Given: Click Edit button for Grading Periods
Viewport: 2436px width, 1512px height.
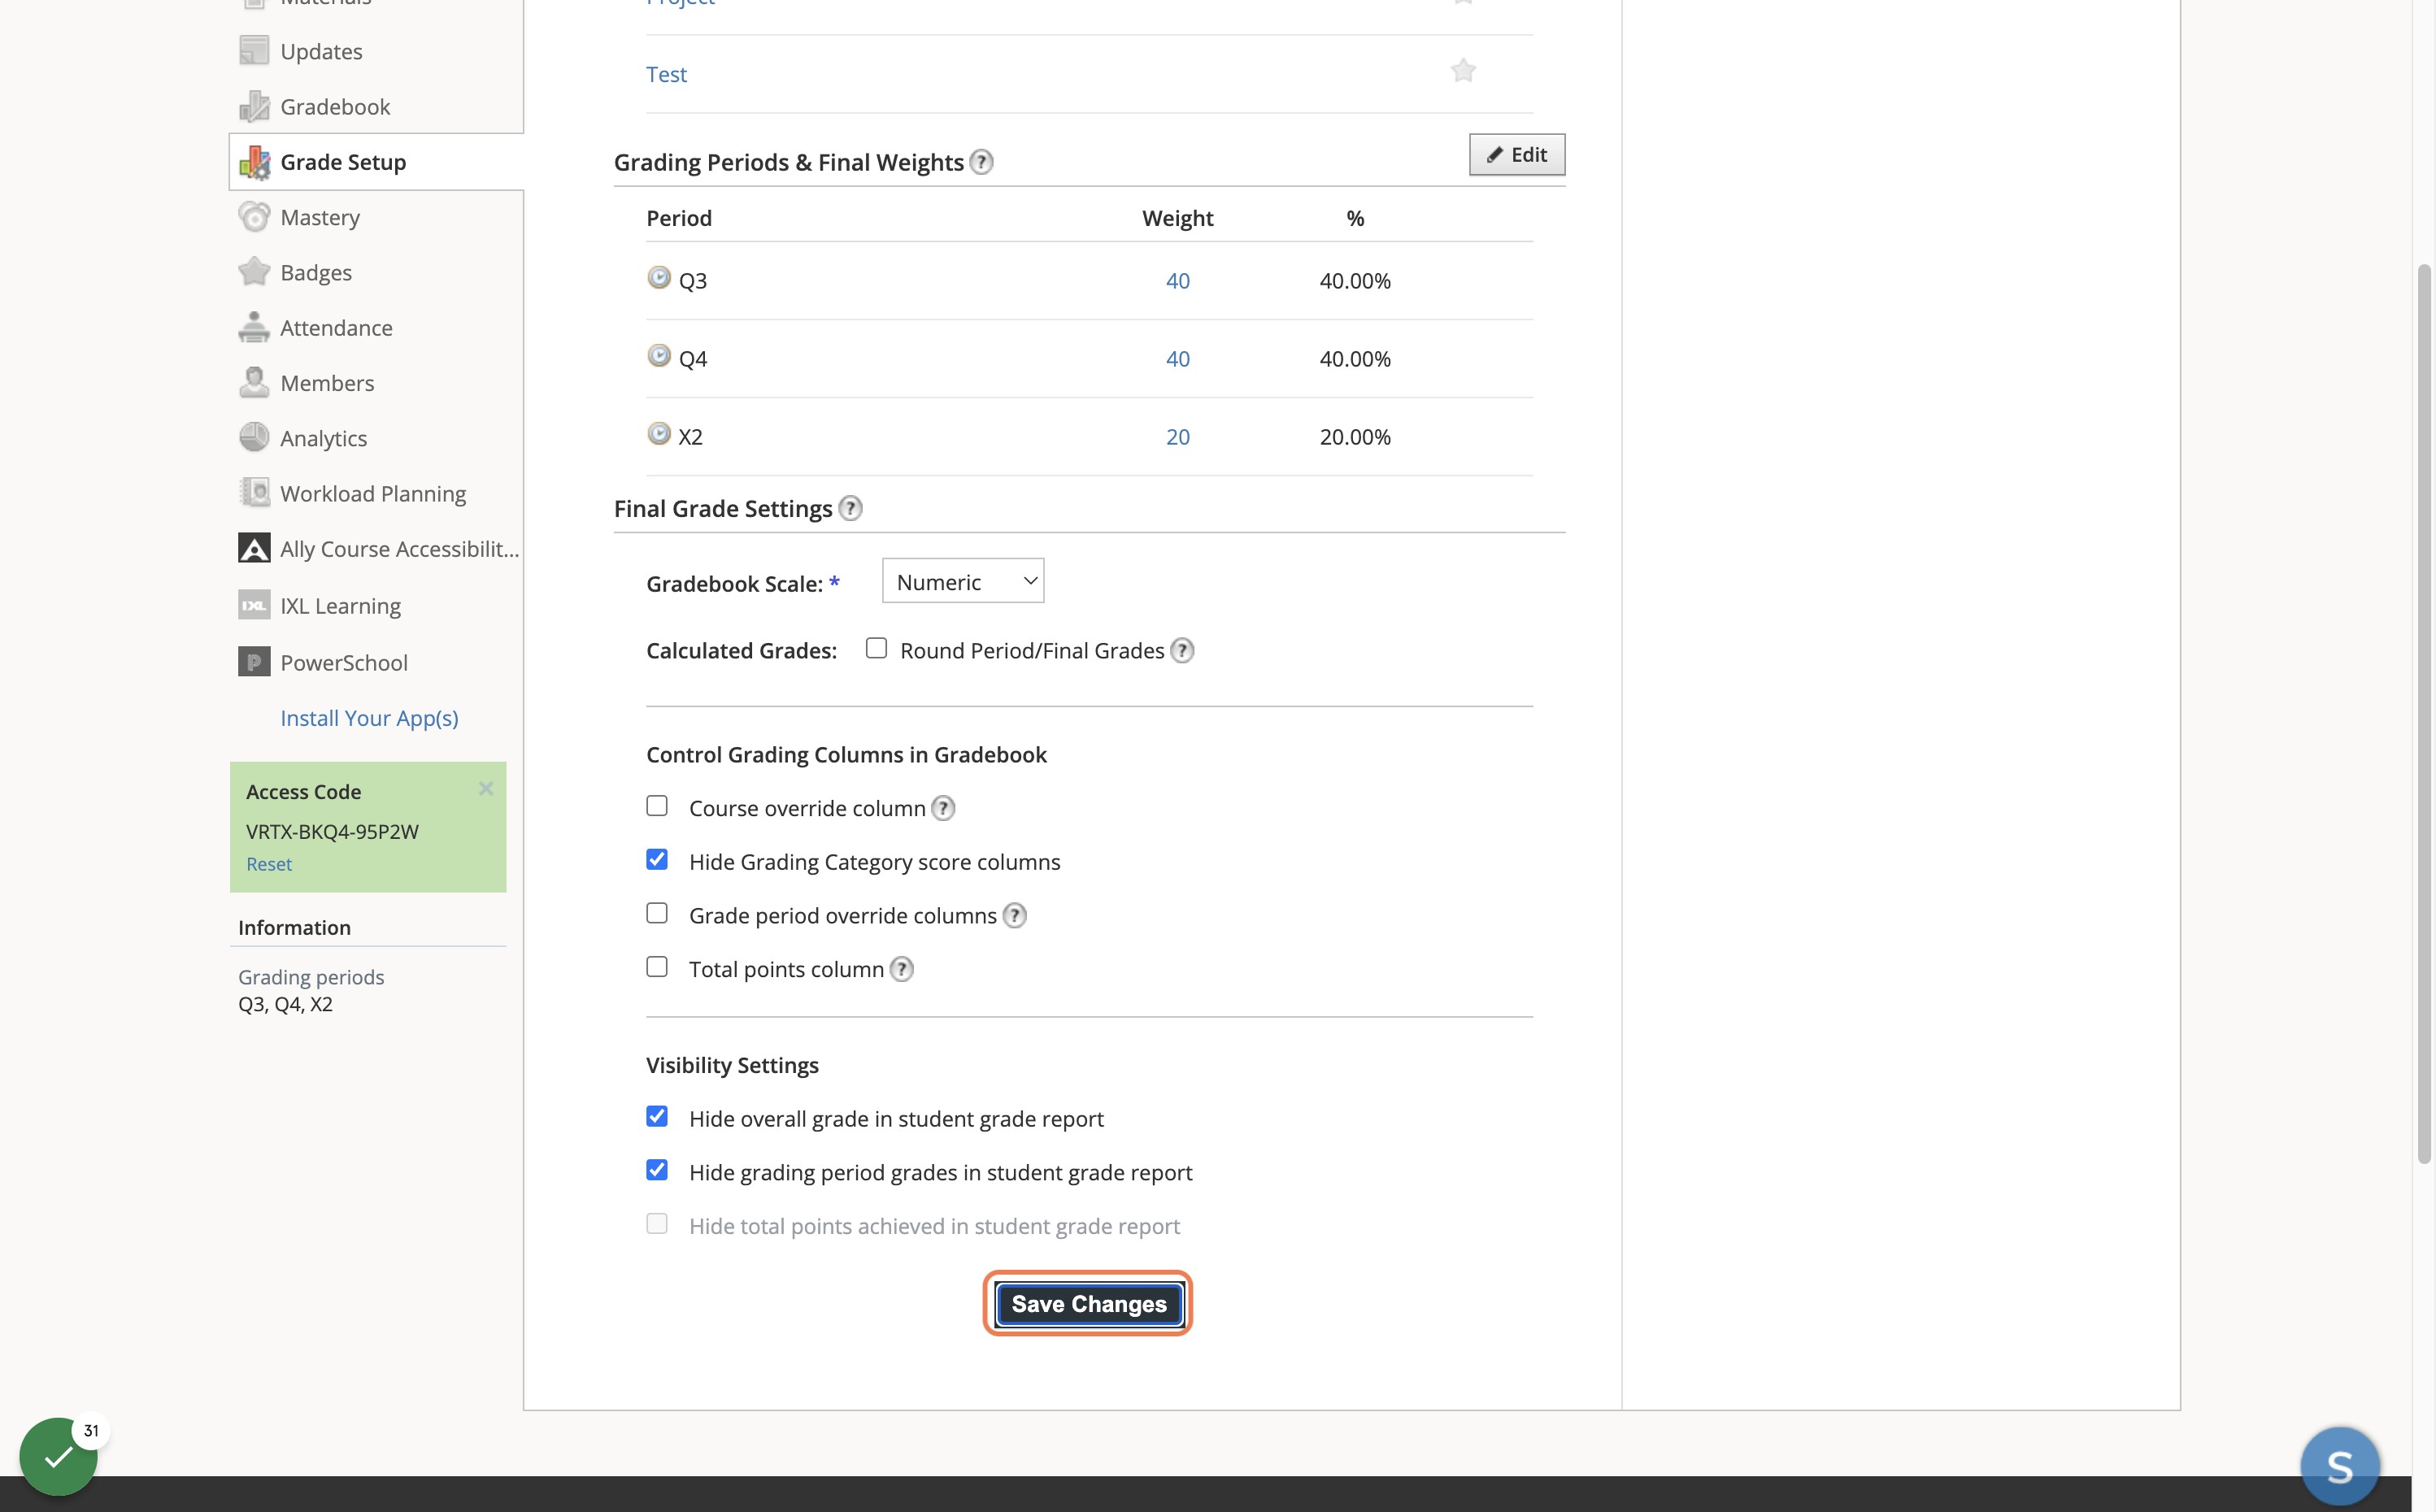Looking at the screenshot, I should (1517, 154).
